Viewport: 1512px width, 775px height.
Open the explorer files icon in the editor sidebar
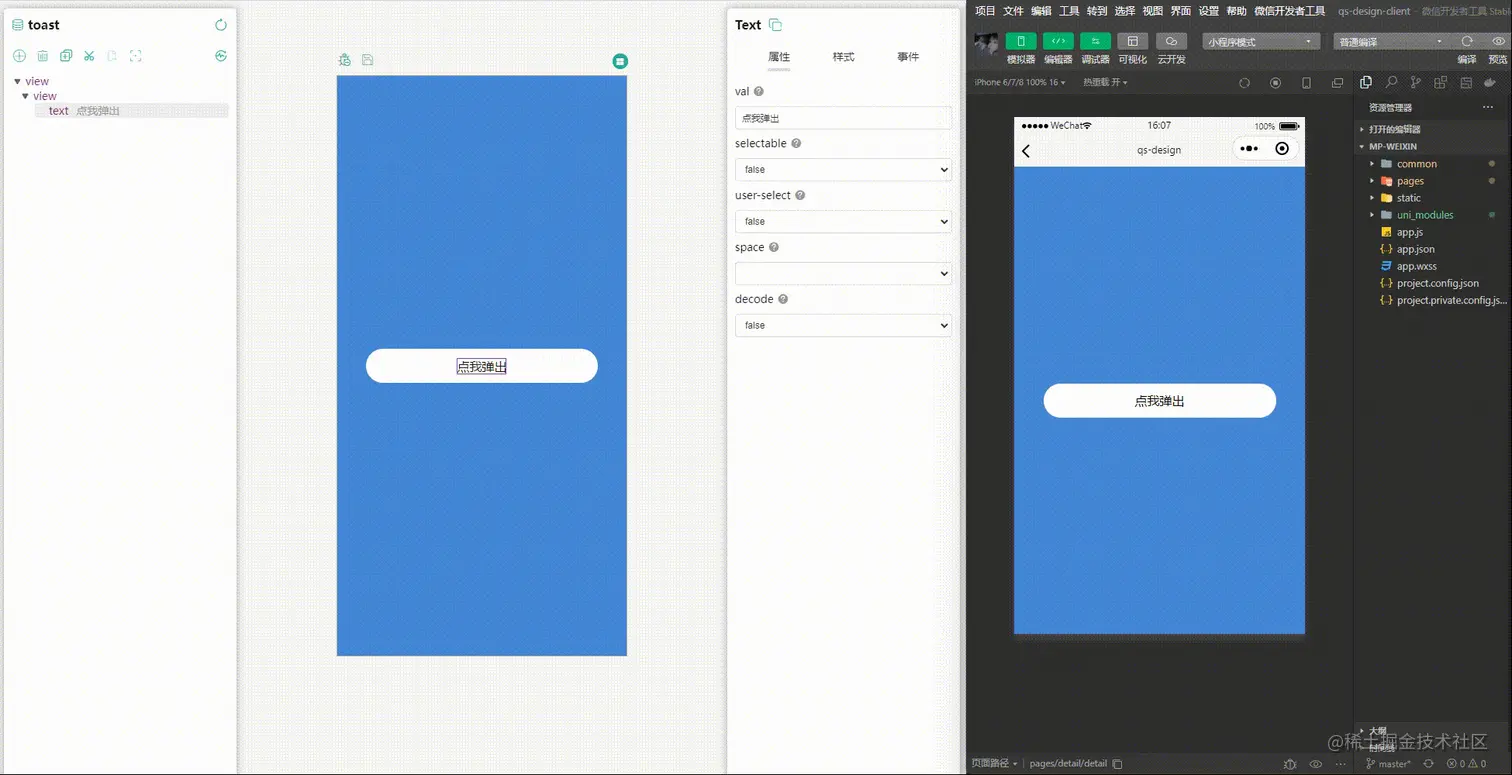tap(1366, 82)
